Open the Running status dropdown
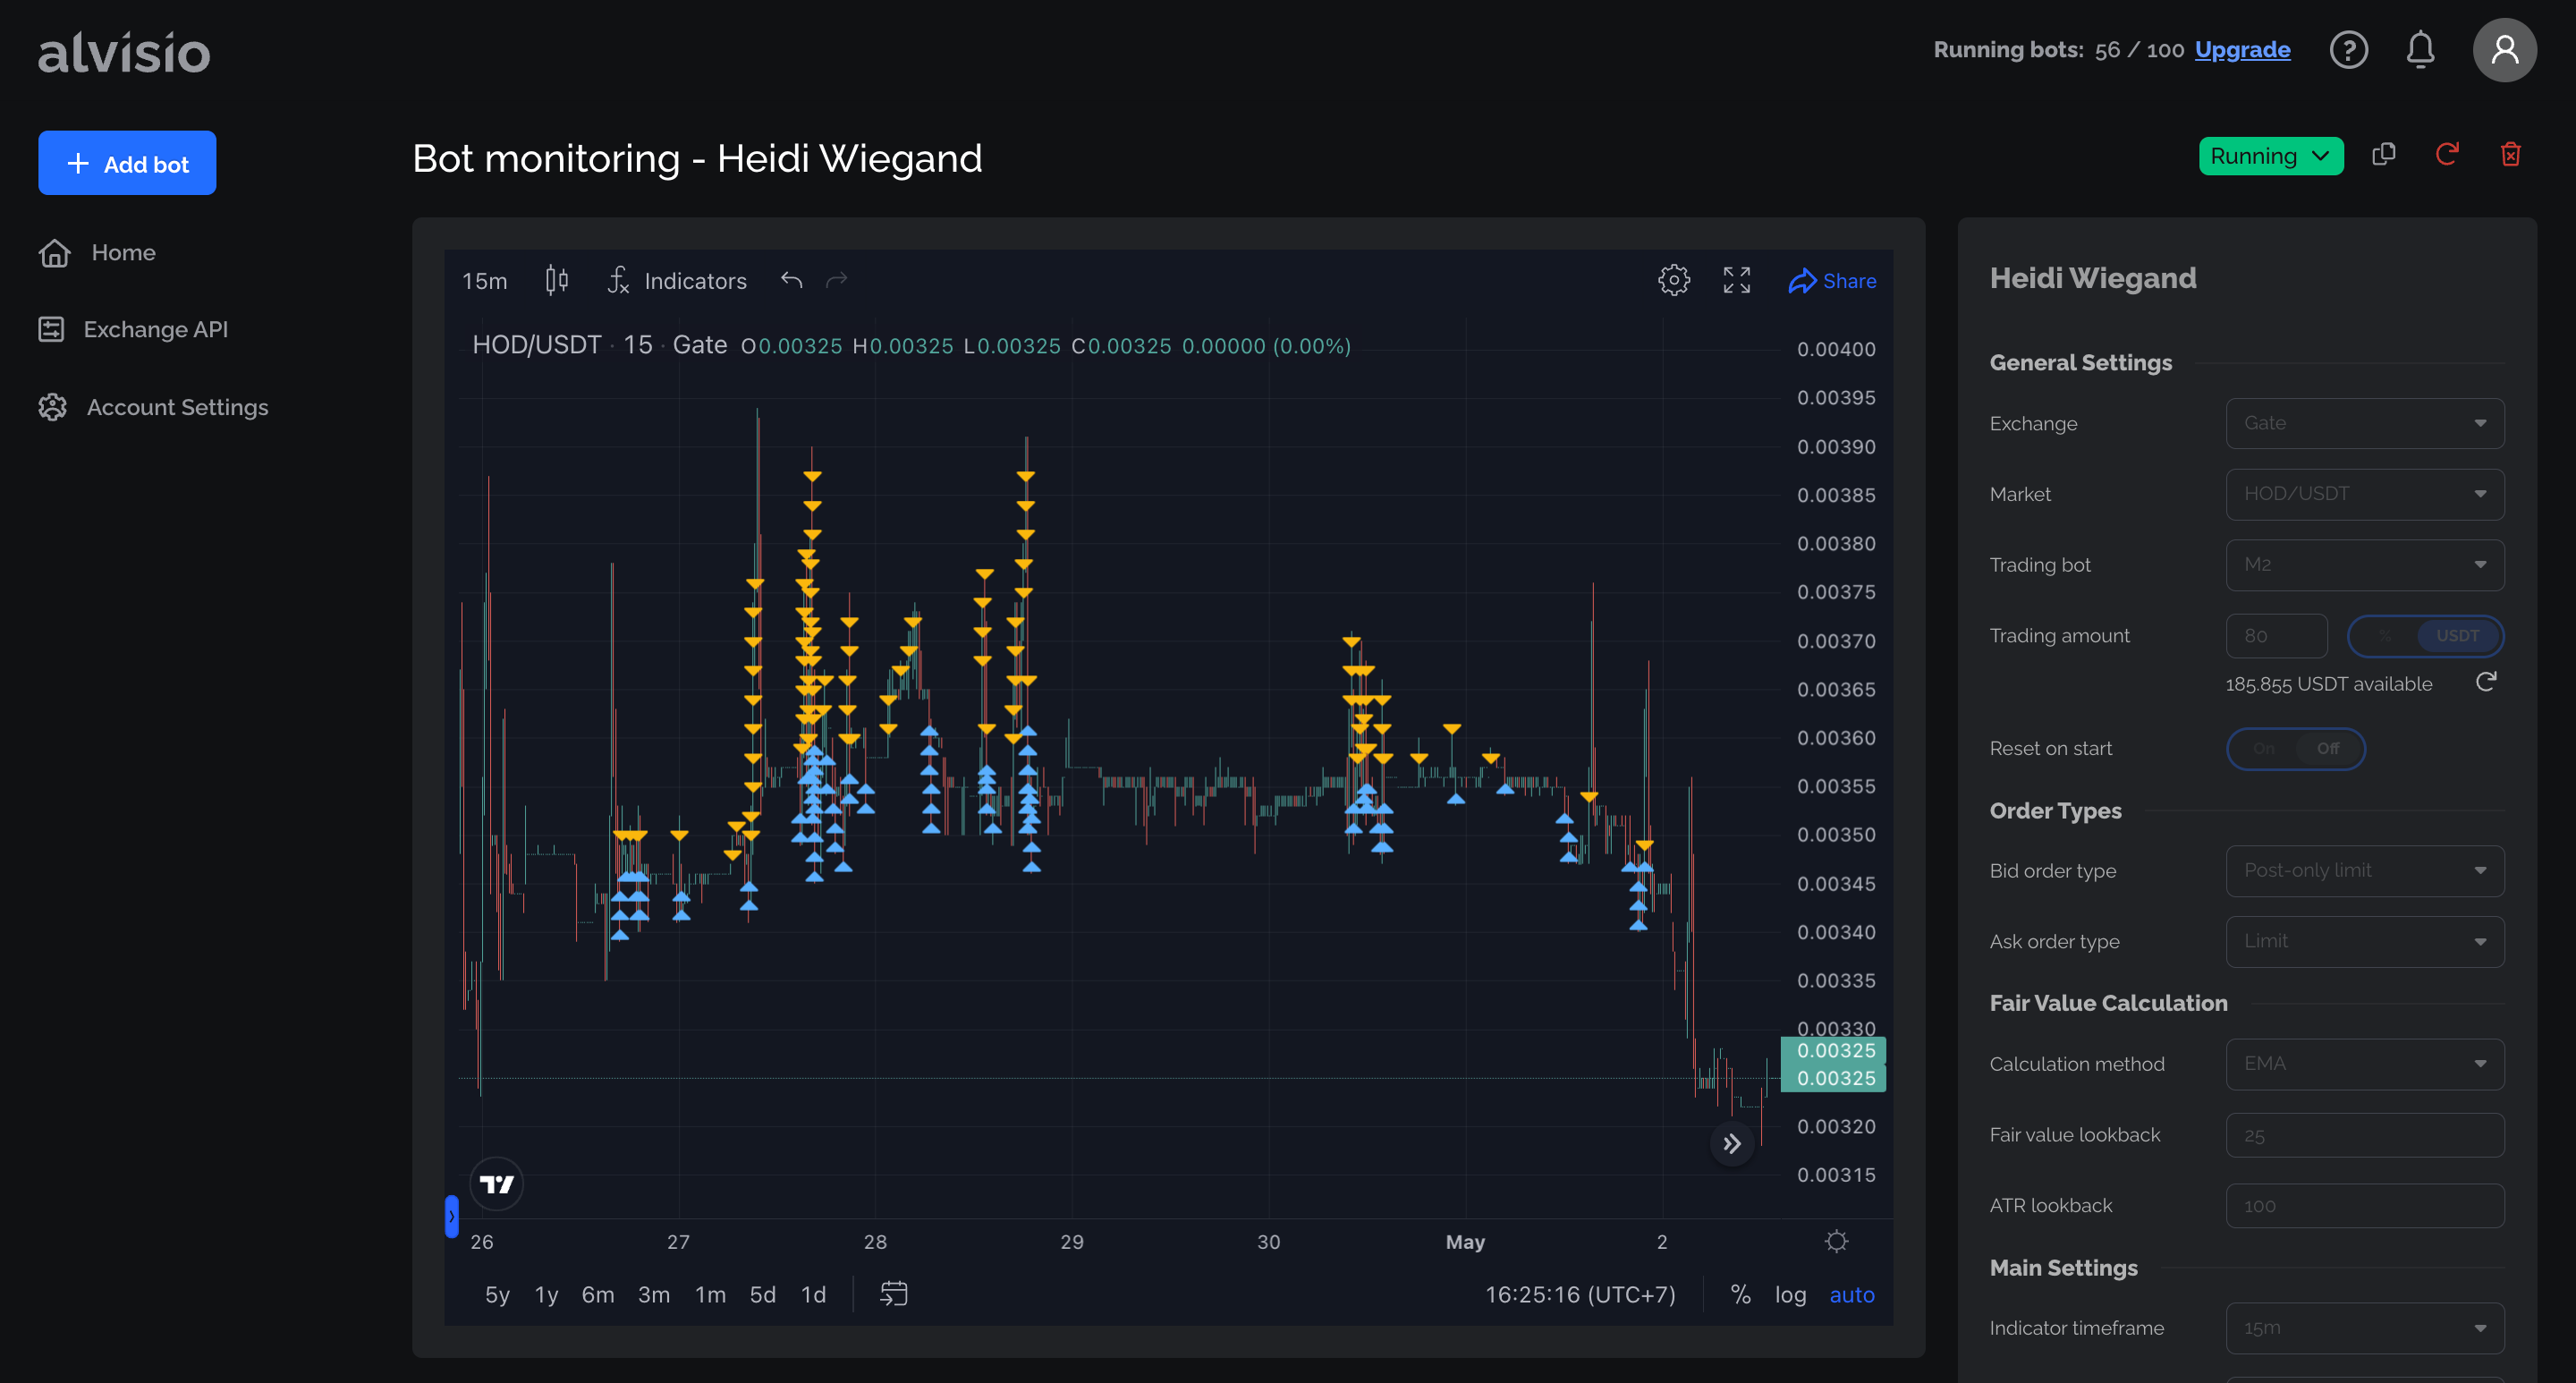2576x1383 pixels. tap(2270, 156)
